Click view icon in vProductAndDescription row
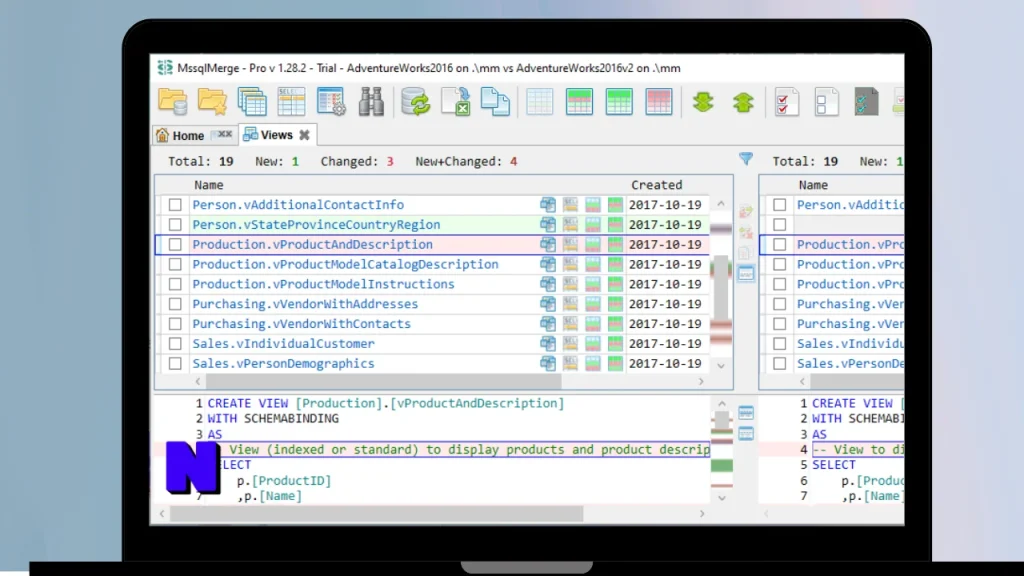1024x576 pixels. [548, 244]
